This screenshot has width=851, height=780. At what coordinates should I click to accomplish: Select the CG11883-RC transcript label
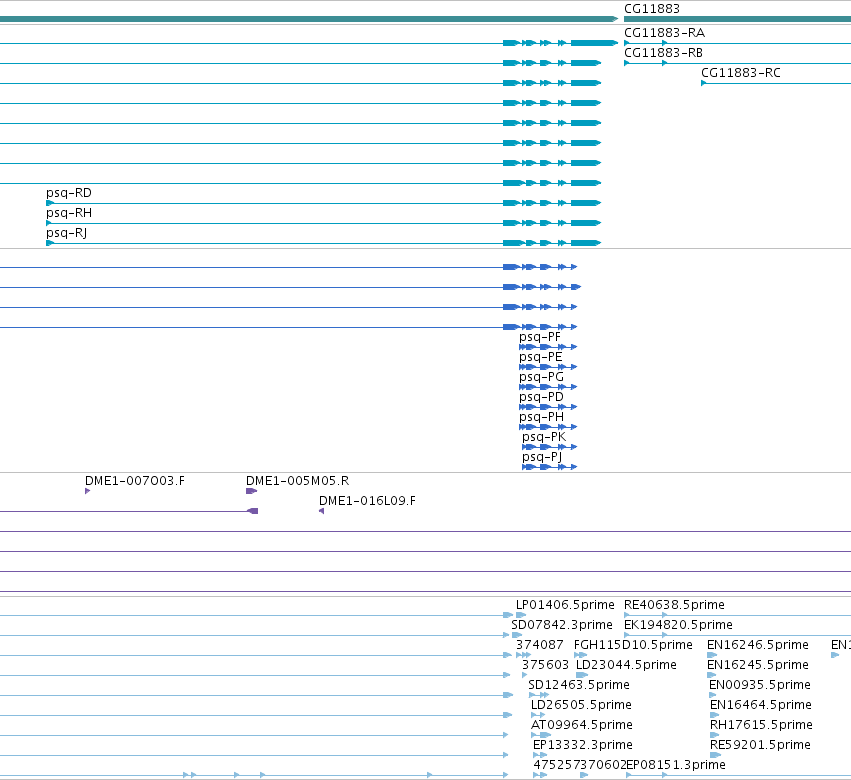[x=741, y=73]
